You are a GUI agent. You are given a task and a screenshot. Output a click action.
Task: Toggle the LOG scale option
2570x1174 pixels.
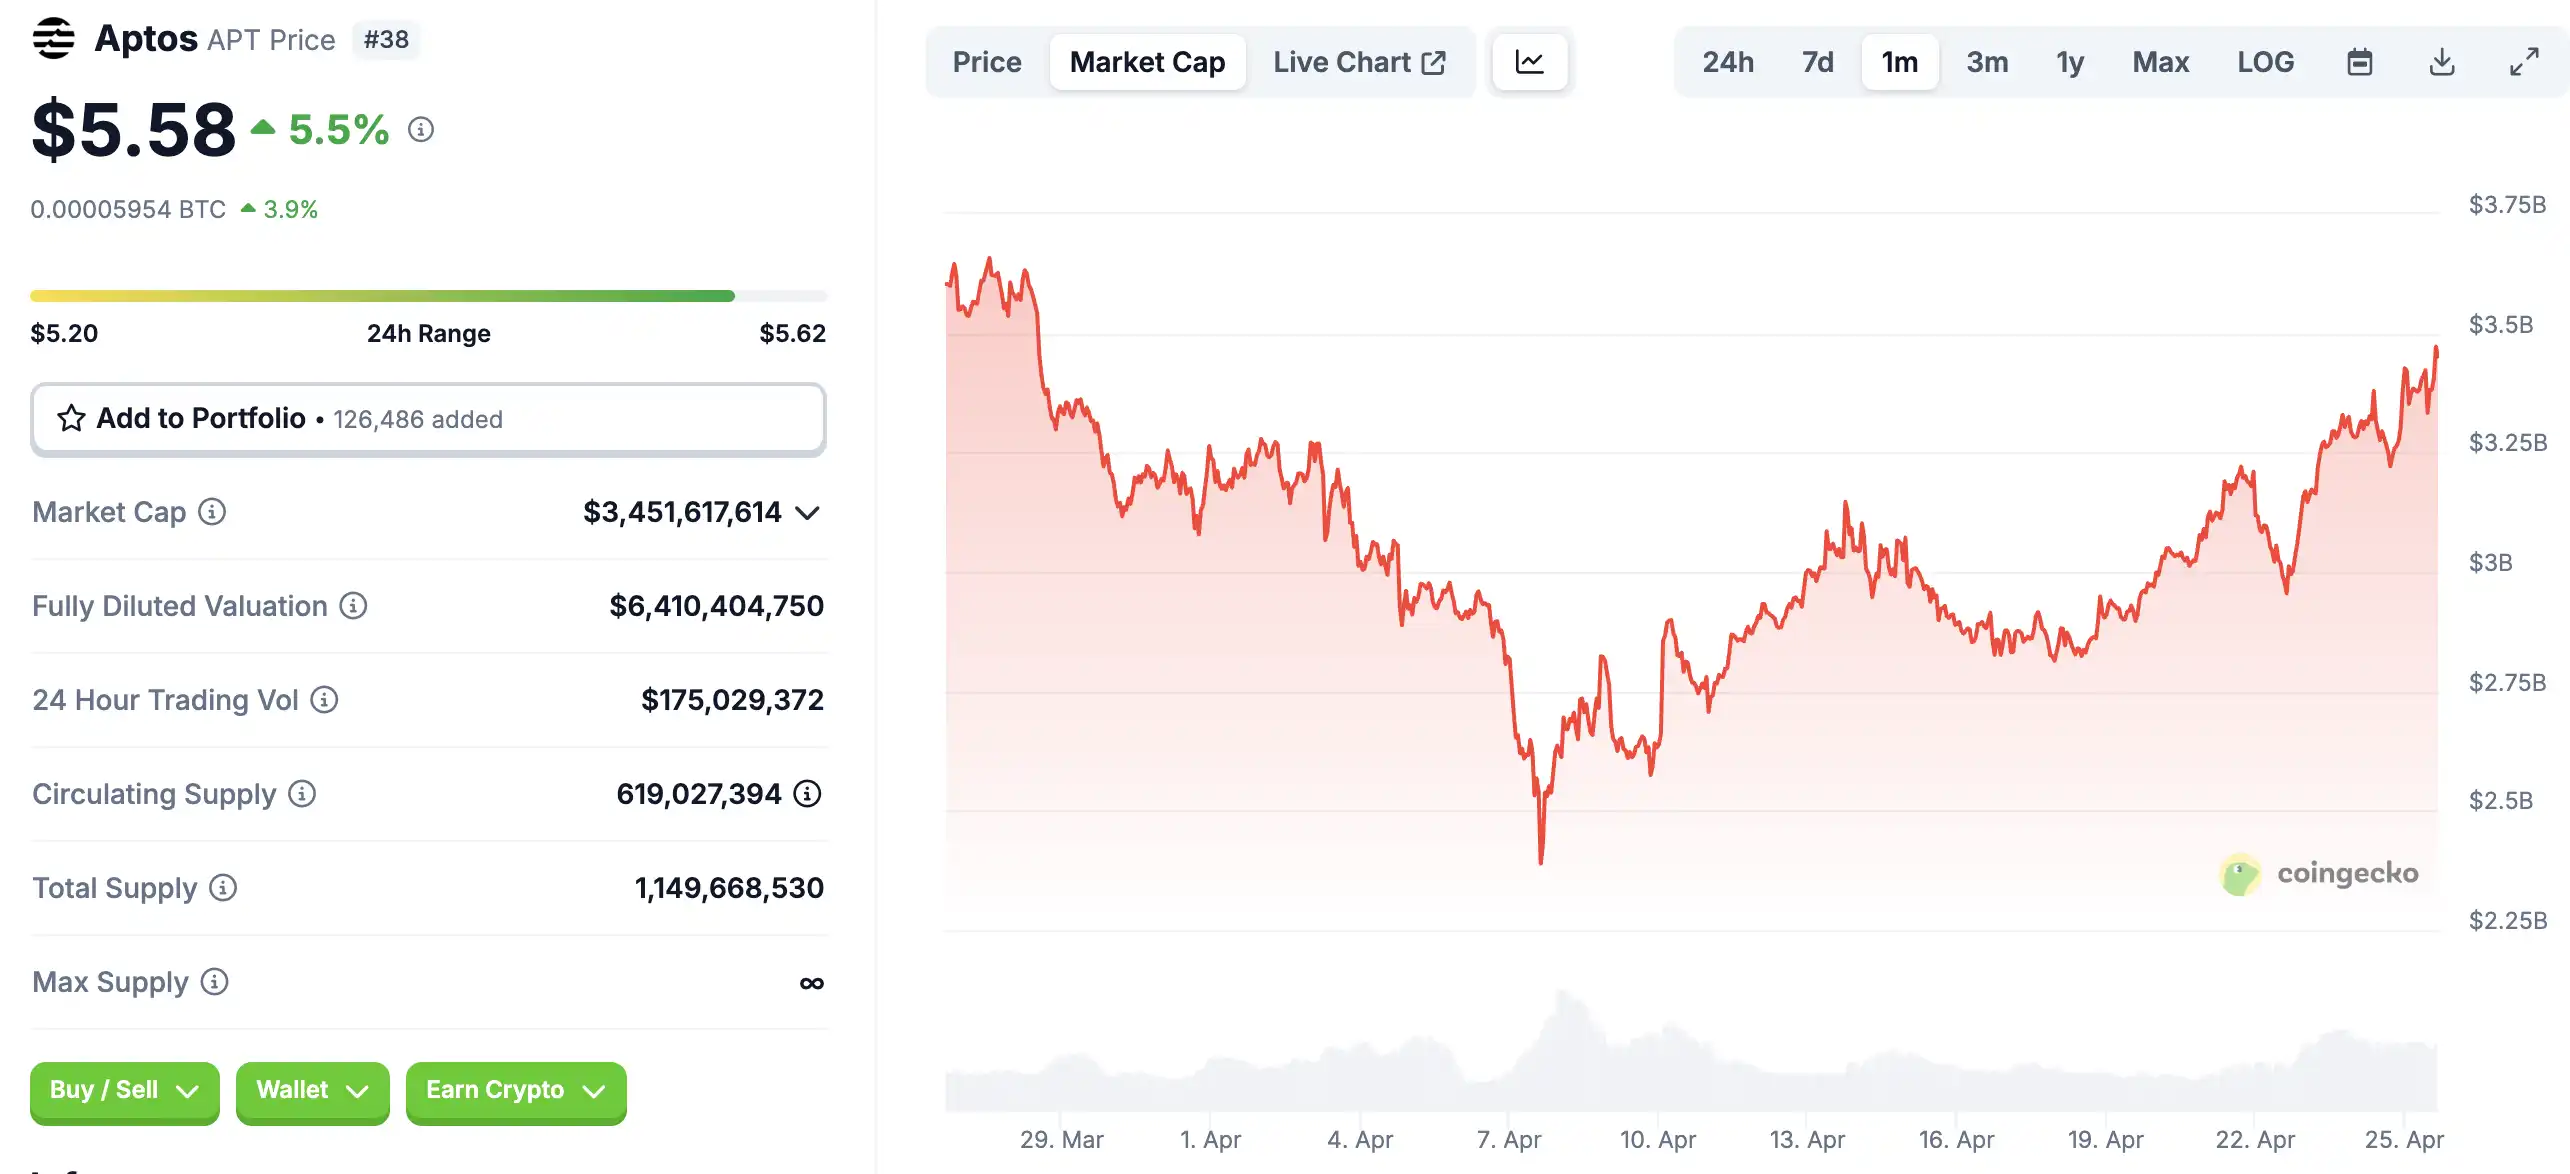point(2265,62)
